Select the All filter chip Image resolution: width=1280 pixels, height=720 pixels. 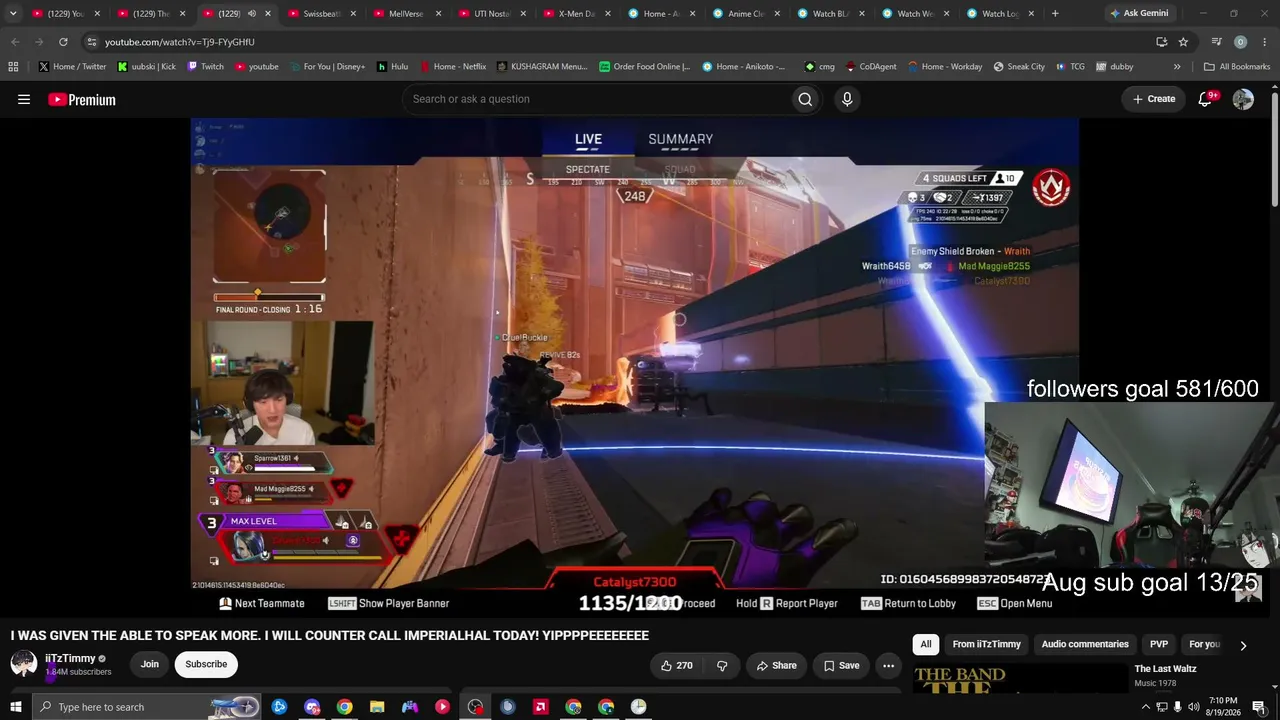click(x=926, y=645)
